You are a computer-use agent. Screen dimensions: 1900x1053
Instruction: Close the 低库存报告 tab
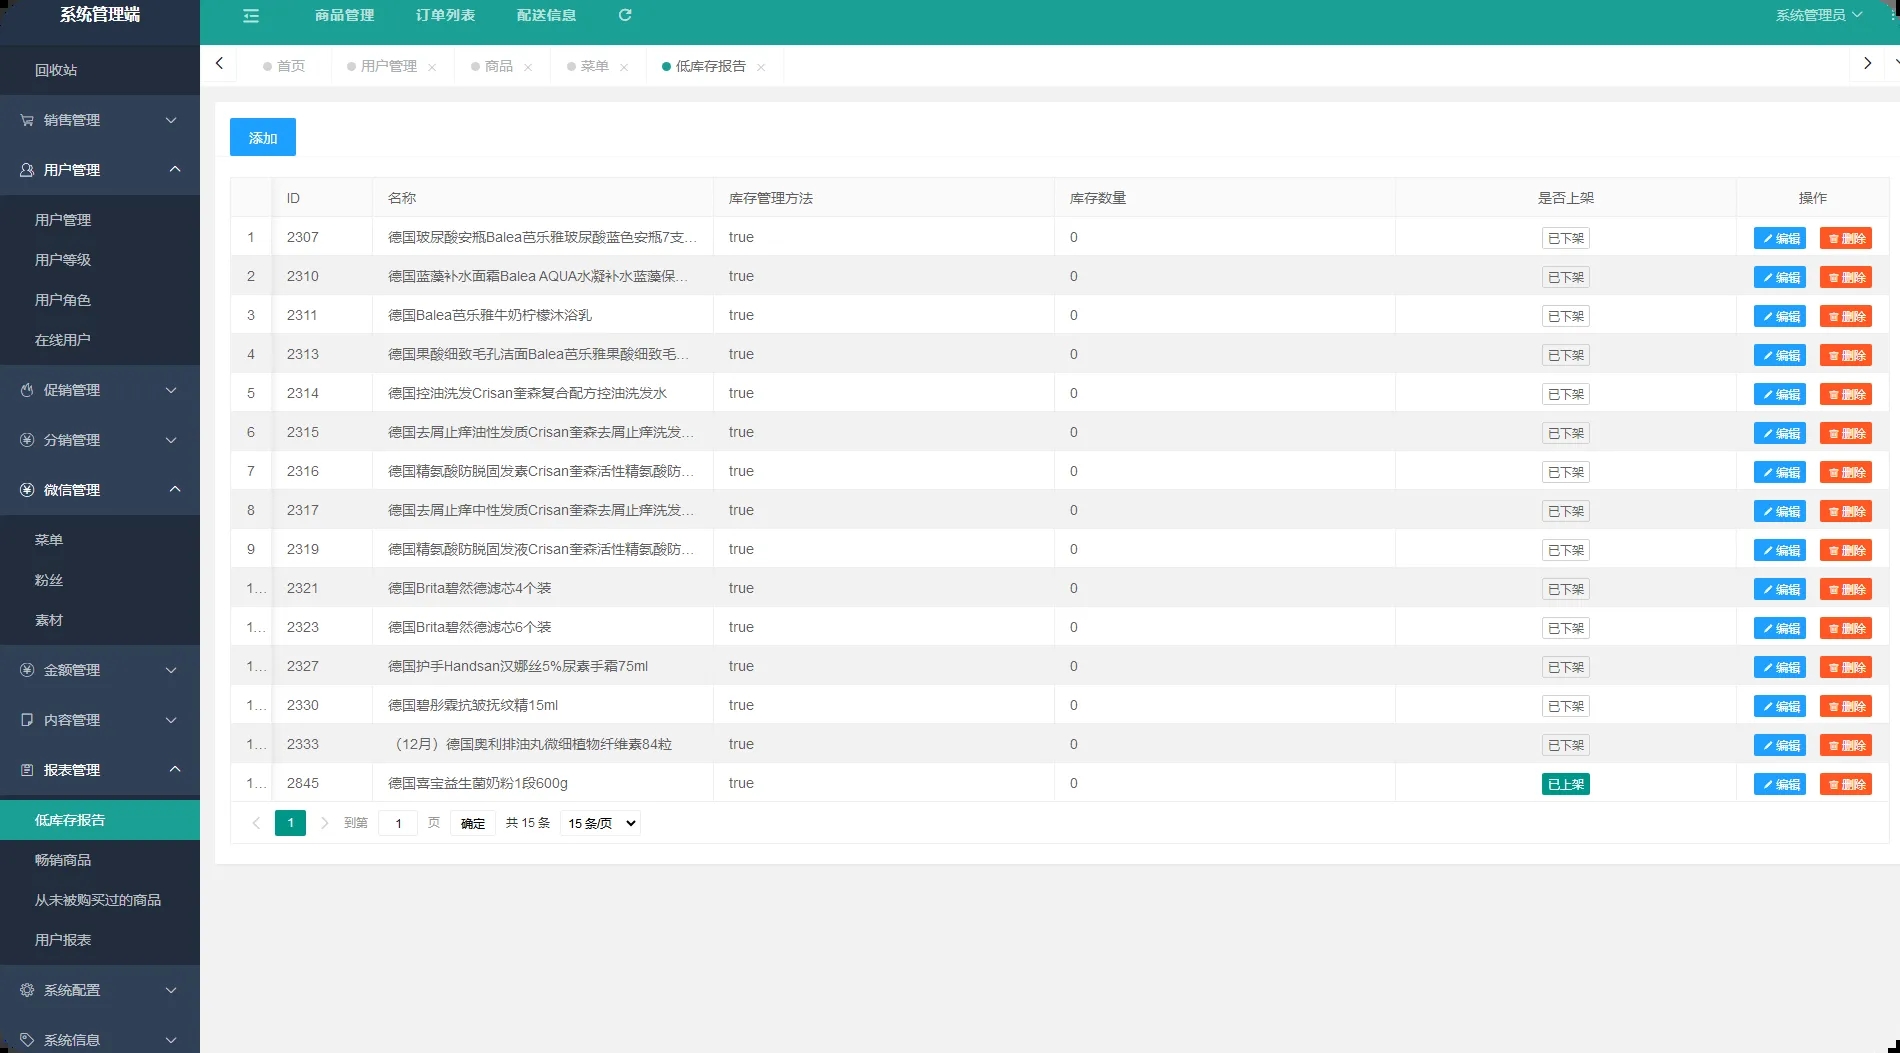point(761,67)
